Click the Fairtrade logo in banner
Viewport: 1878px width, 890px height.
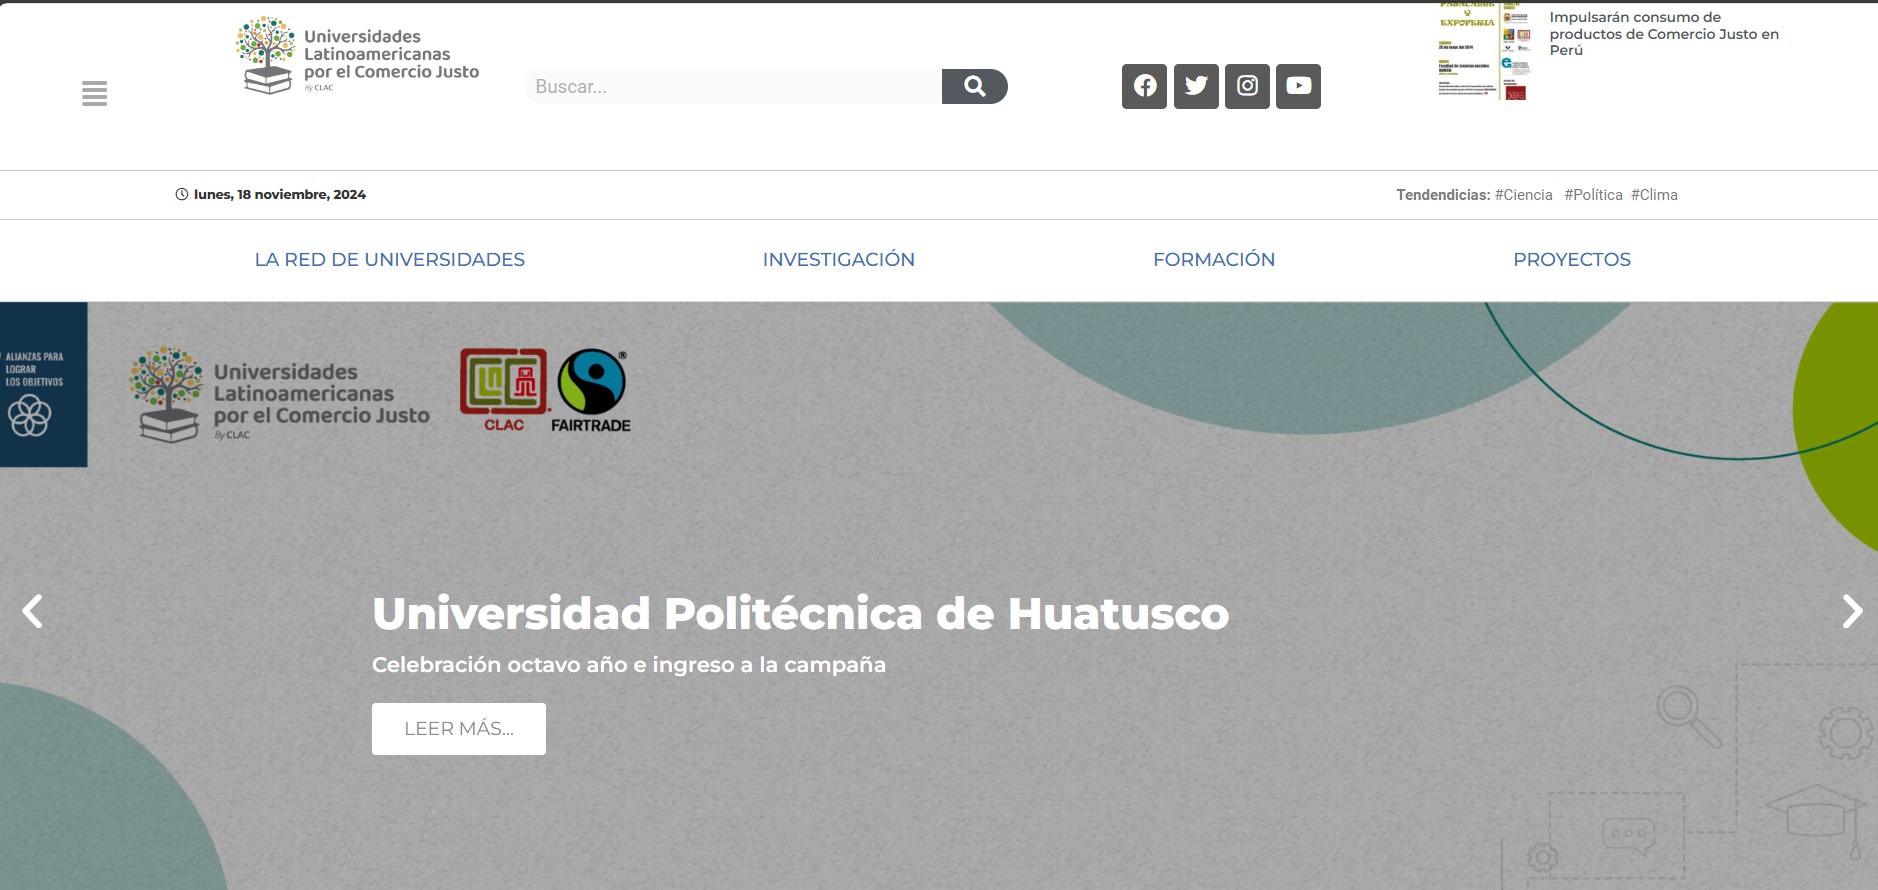(x=591, y=390)
